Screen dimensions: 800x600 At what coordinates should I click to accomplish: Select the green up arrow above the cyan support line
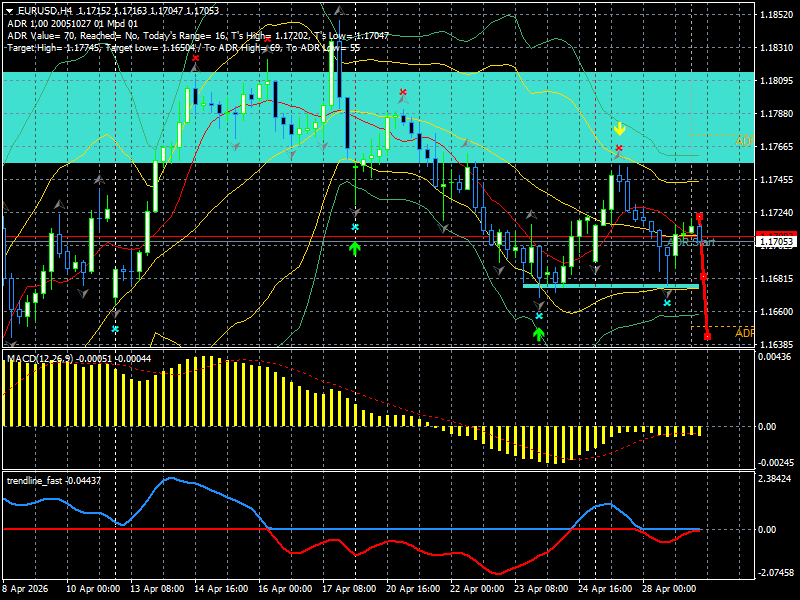[539, 331]
